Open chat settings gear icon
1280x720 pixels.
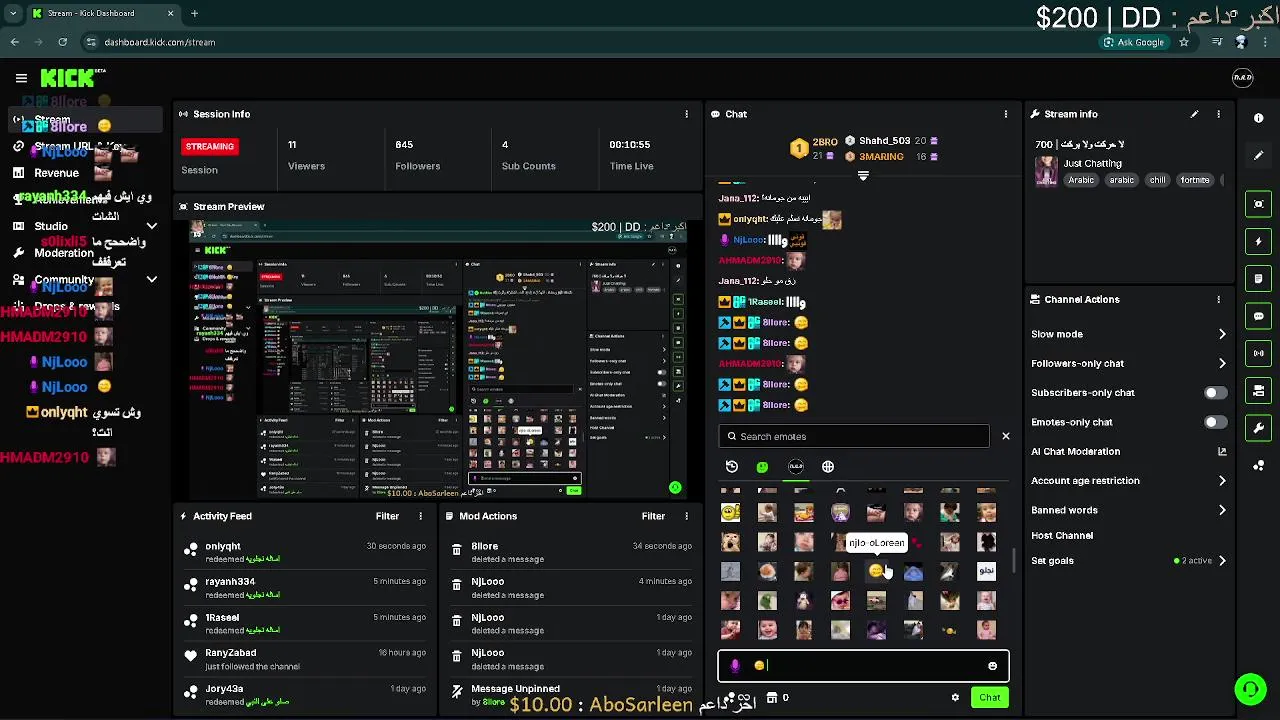pyautogui.click(x=955, y=698)
